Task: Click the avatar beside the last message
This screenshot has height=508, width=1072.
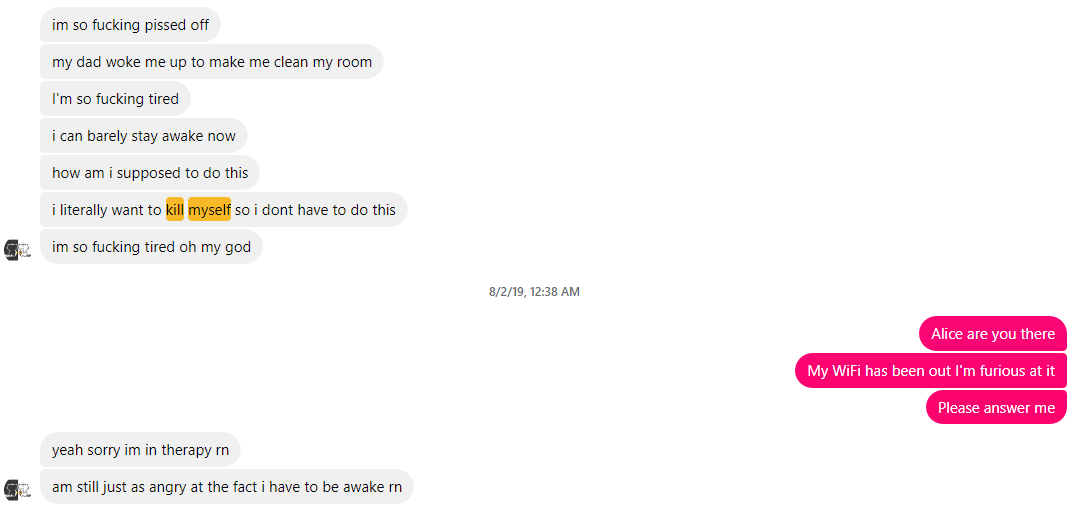Action: tap(18, 490)
